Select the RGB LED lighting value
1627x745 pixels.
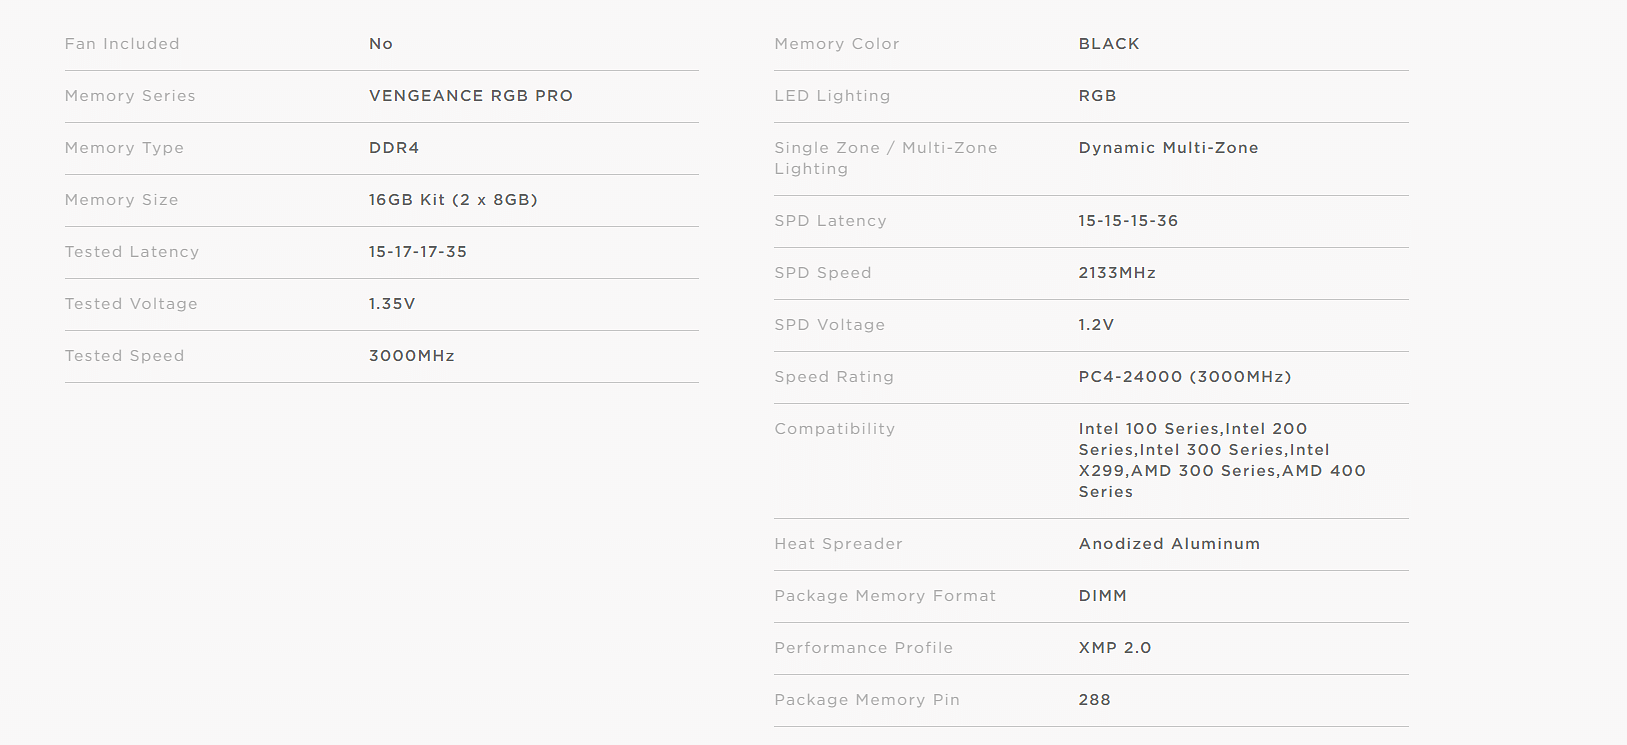tap(1097, 96)
